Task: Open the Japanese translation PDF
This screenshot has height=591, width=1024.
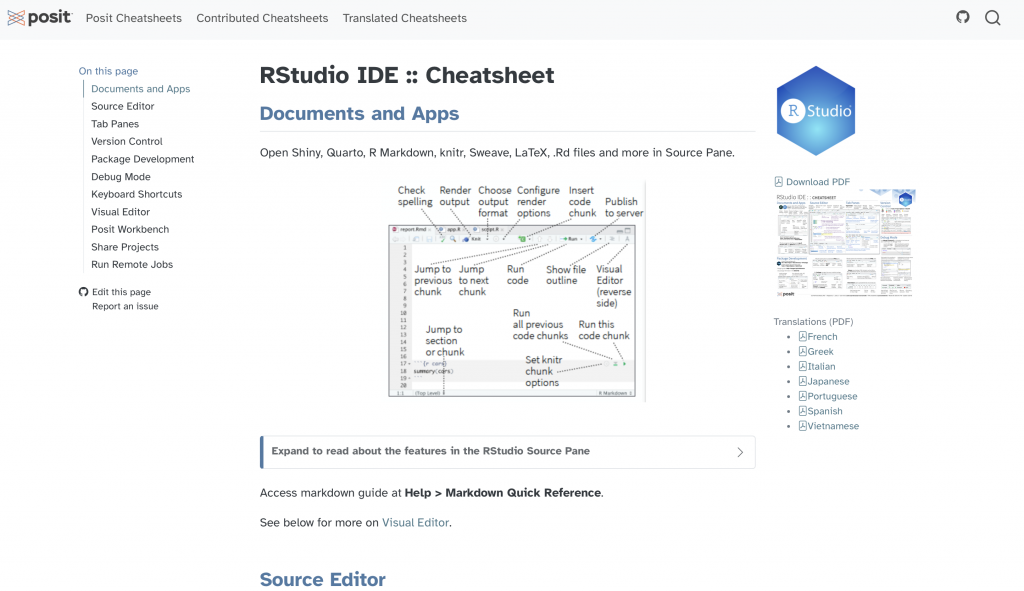Action: [829, 381]
